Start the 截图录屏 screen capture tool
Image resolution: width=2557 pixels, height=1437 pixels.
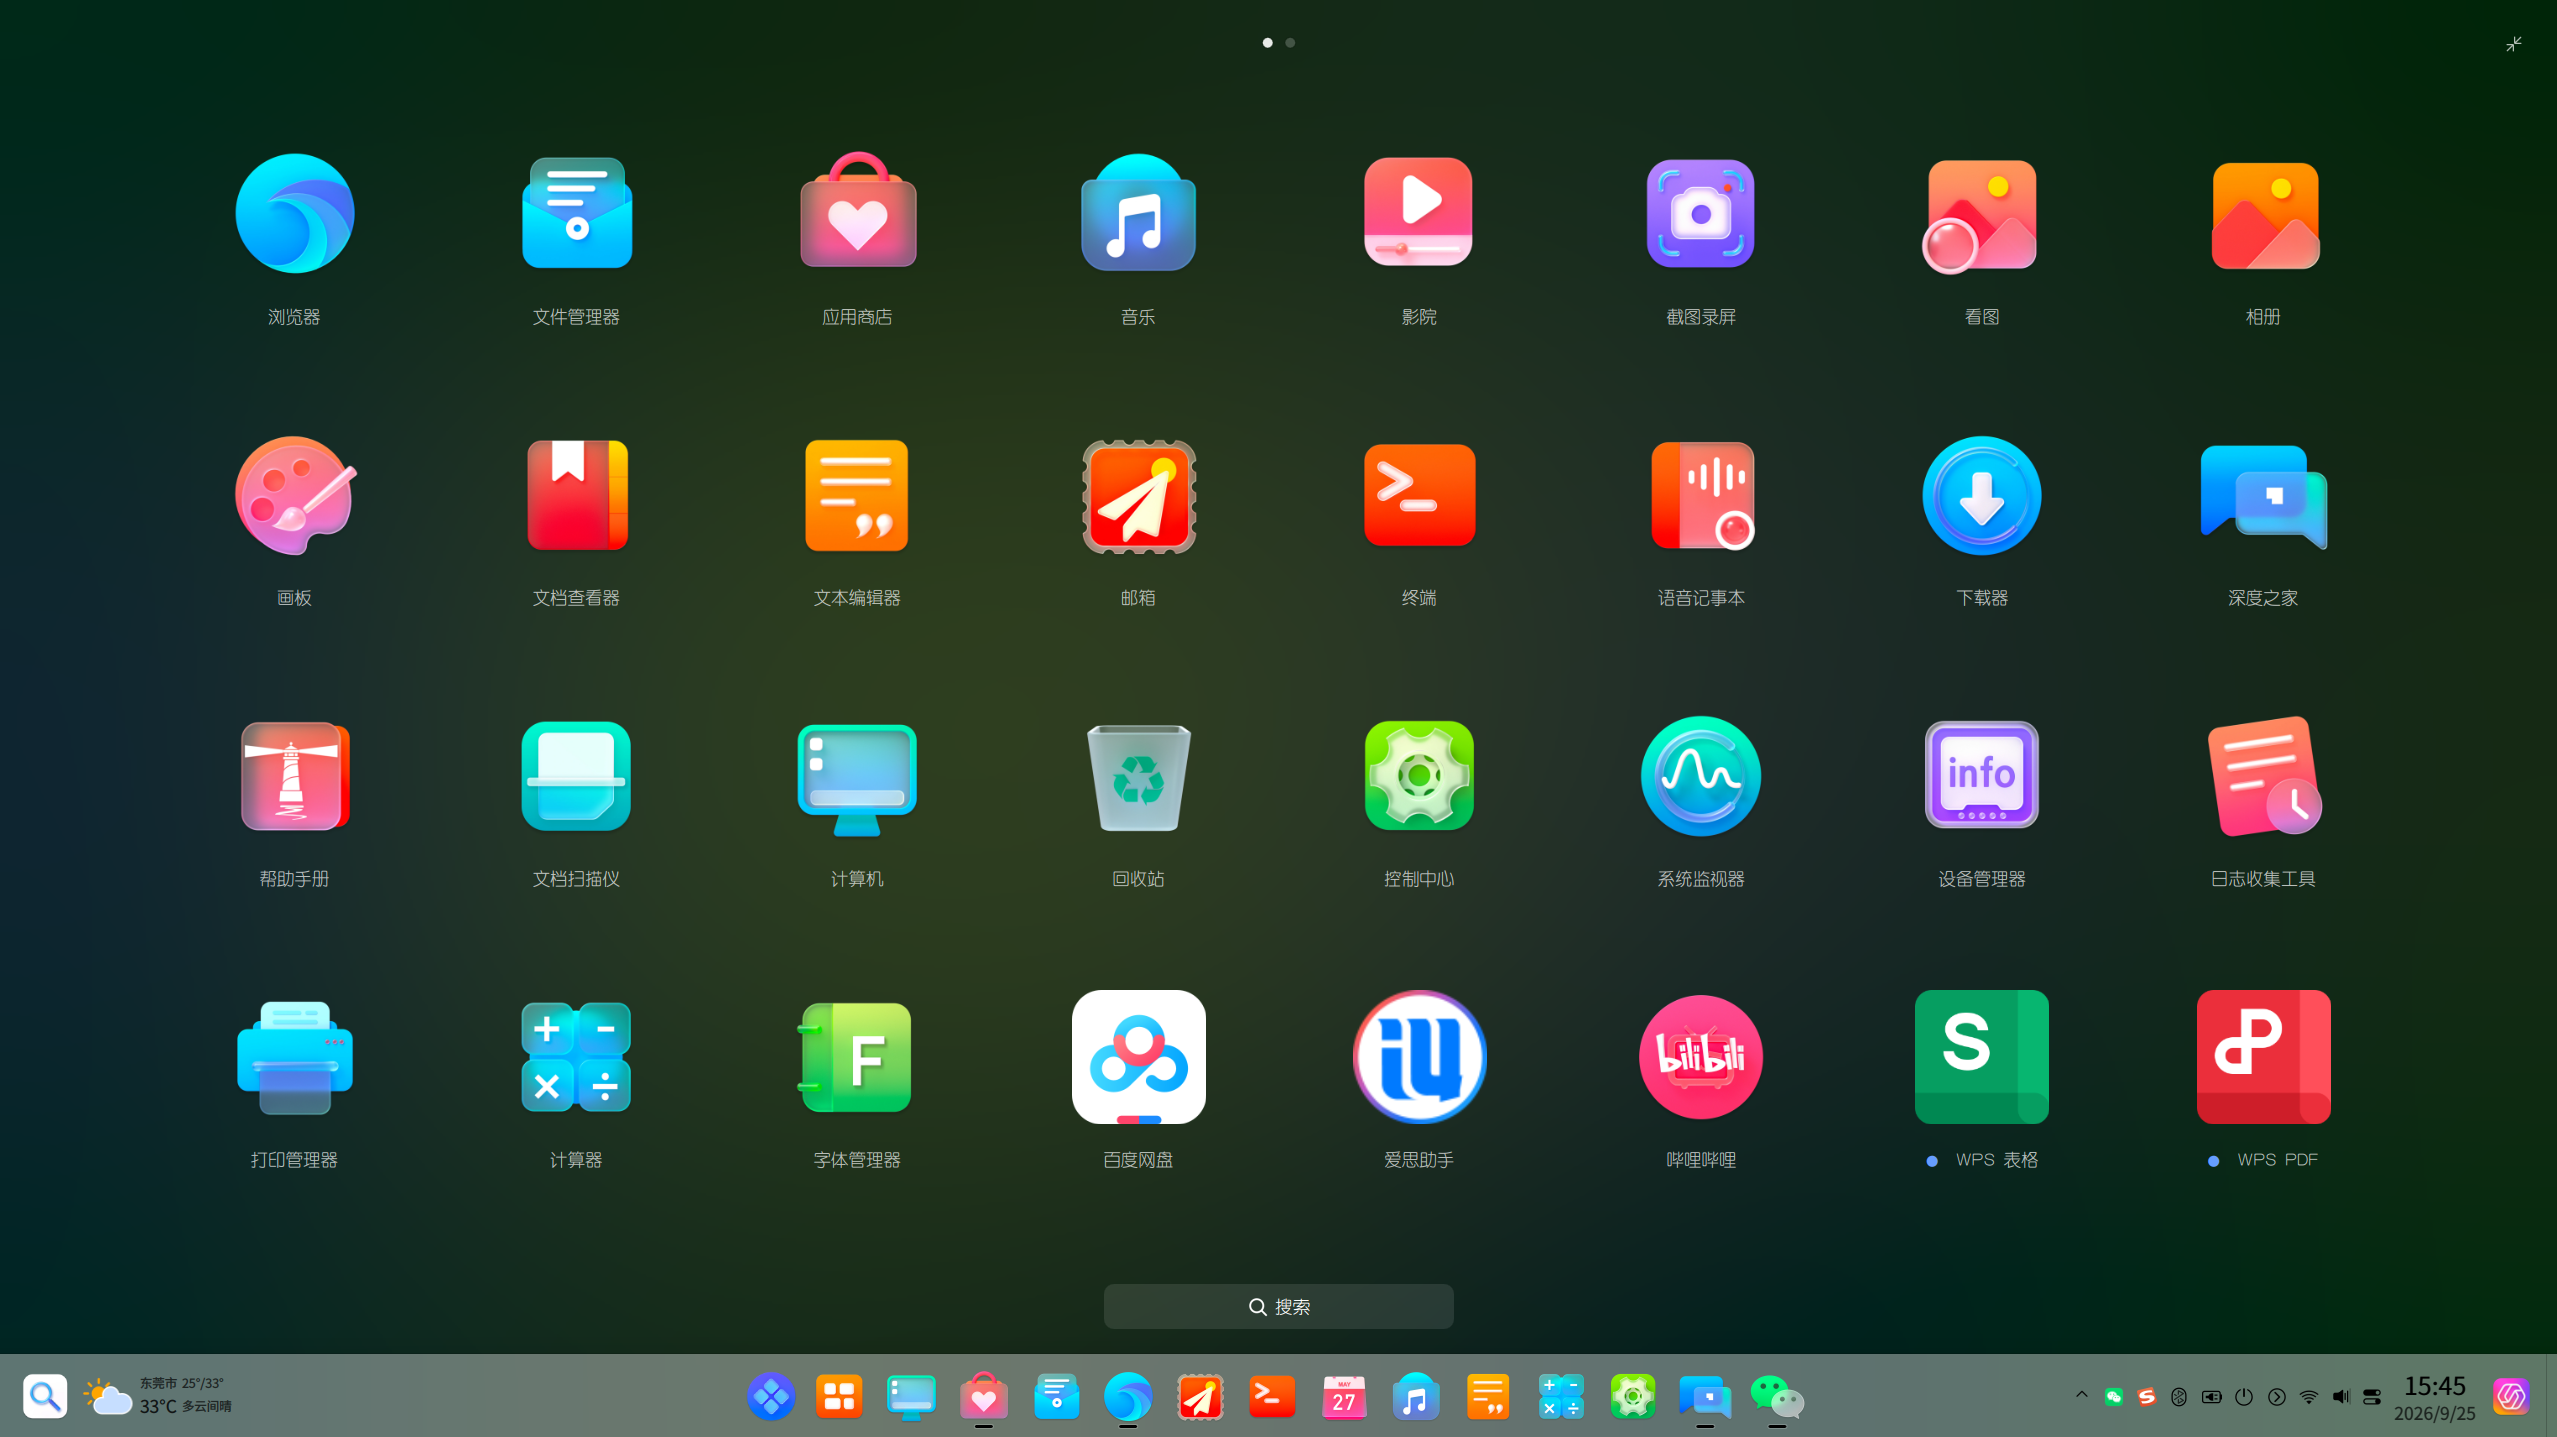click(1700, 213)
